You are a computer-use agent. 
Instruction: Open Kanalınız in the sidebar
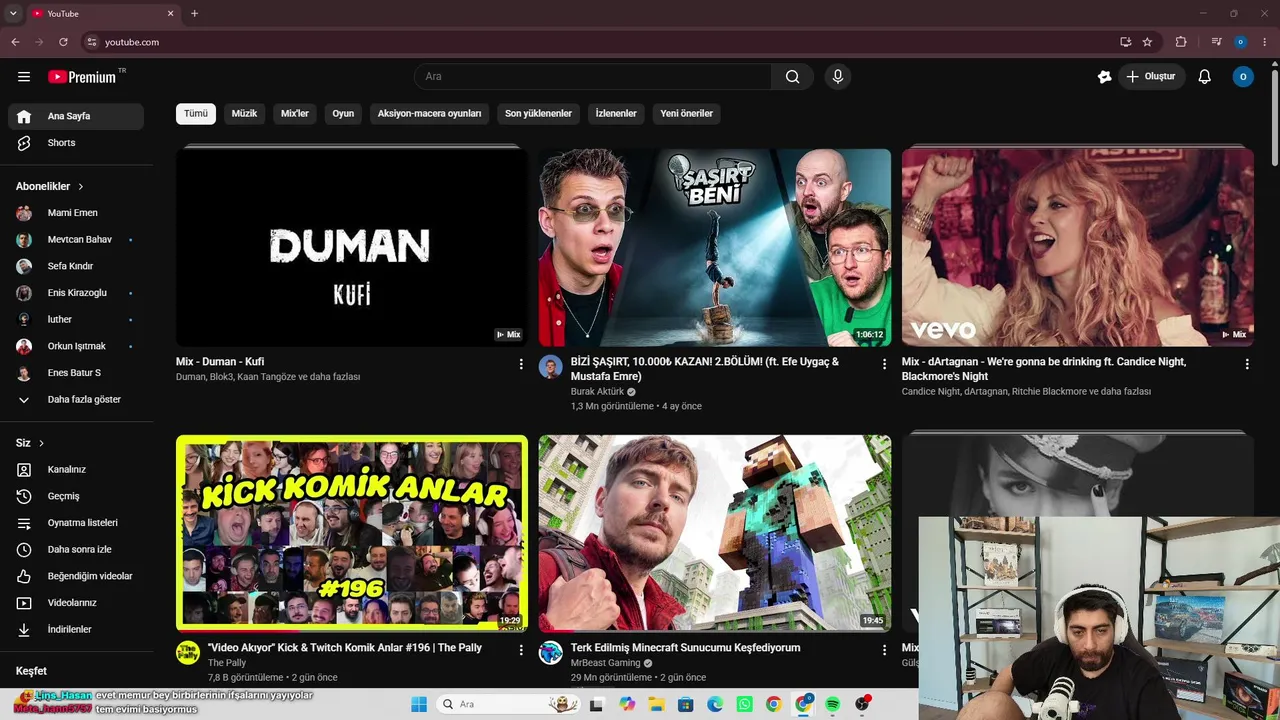pyautogui.click(x=76, y=470)
